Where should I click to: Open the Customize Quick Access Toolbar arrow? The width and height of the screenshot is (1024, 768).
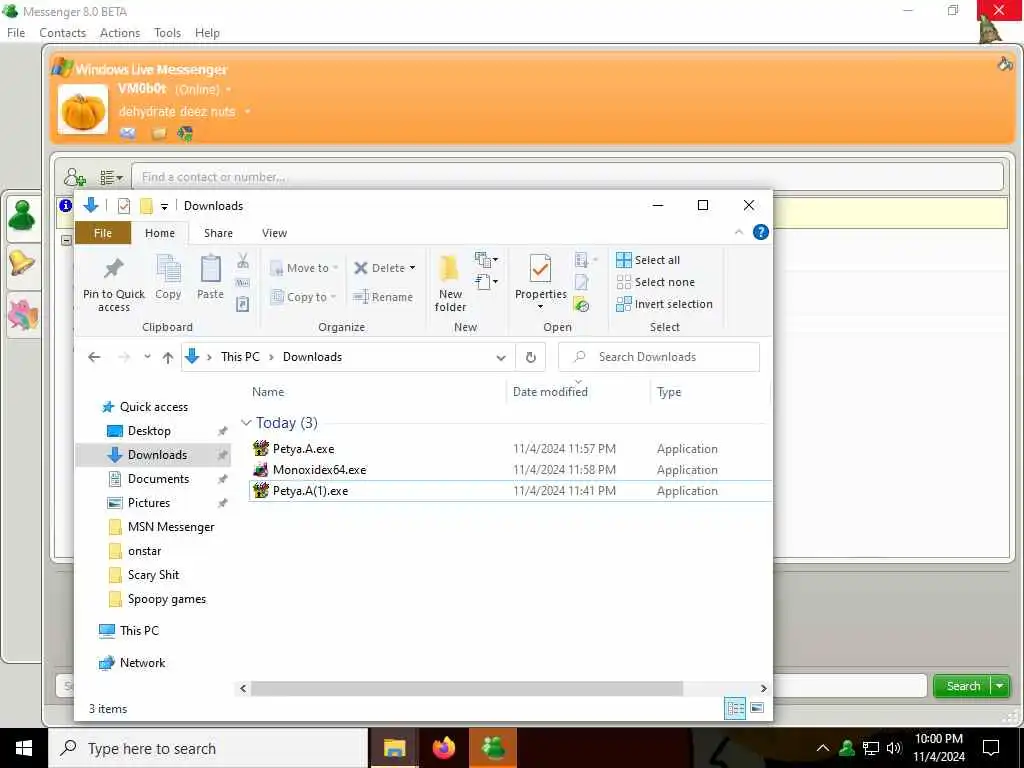click(165, 206)
